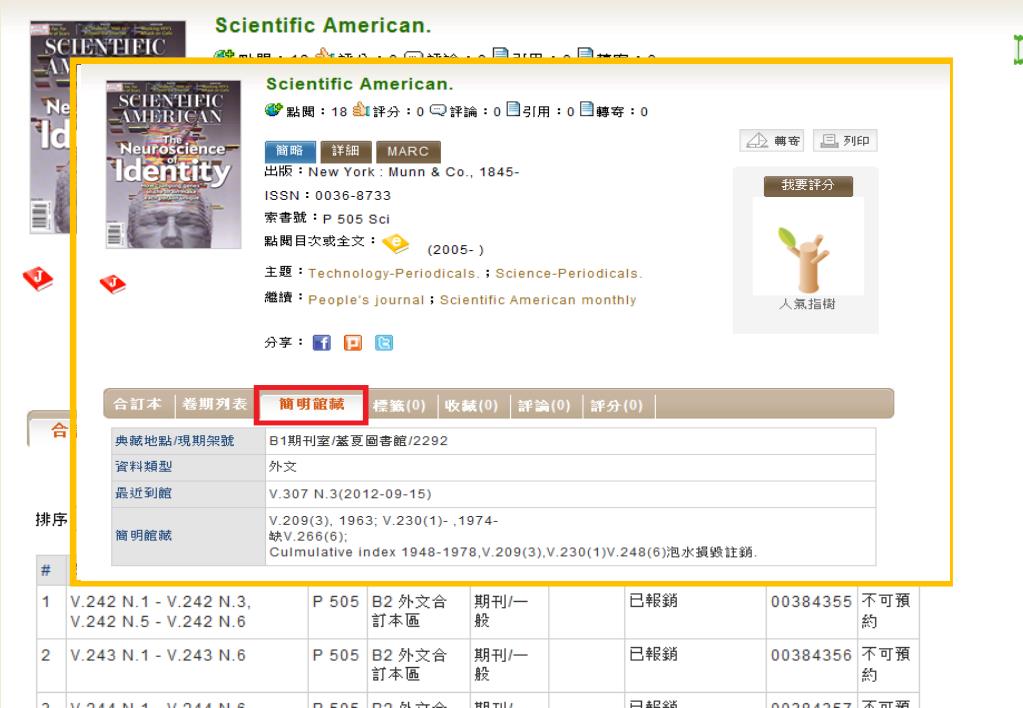Click the 列印 print button
This screenshot has width=1023, height=708.
pyautogui.click(x=845, y=140)
